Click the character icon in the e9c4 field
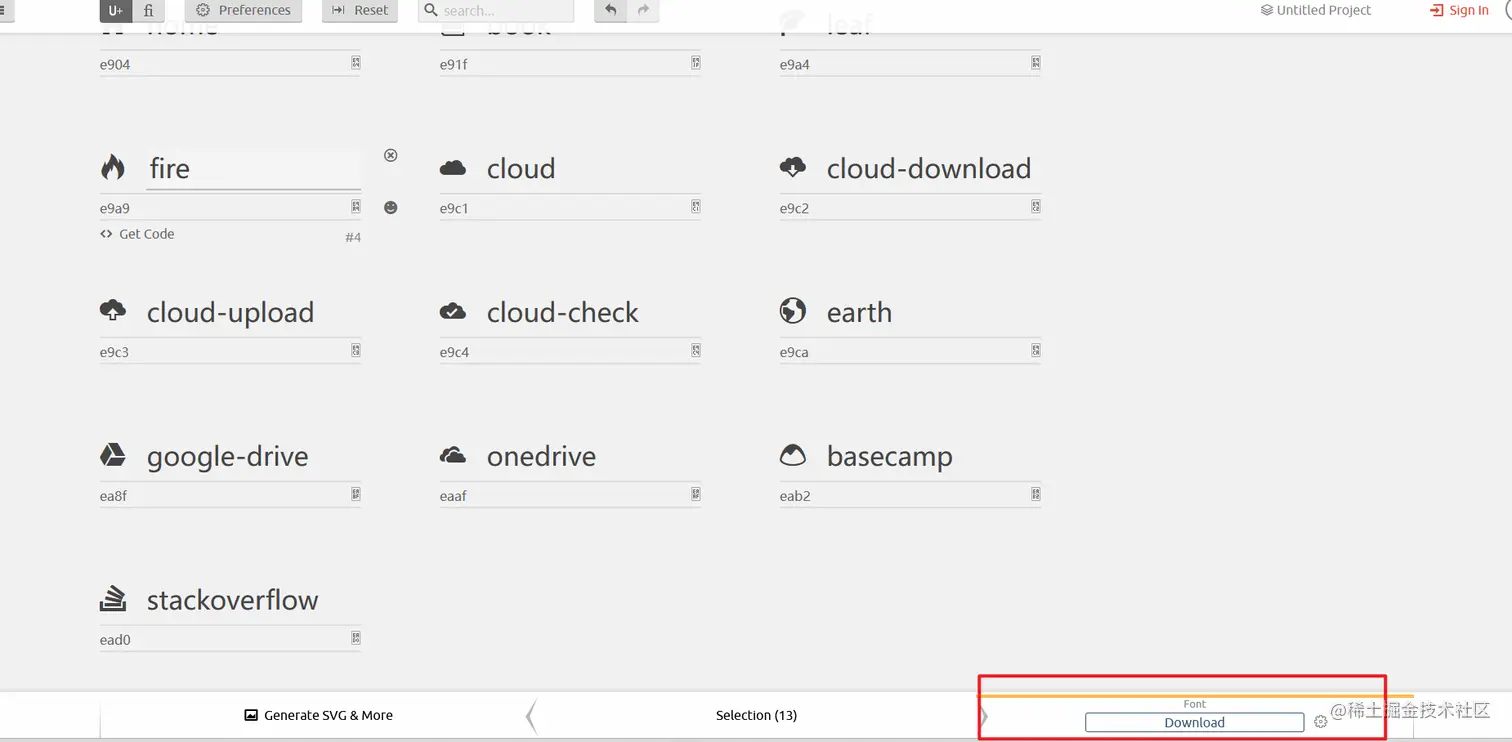The width and height of the screenshot is (1512, 742). [x=696, y=351]
